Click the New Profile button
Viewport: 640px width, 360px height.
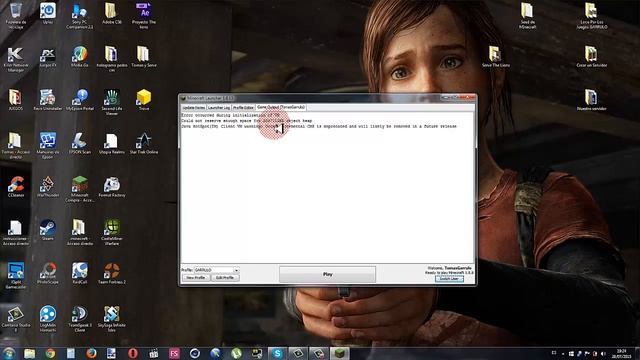click(196, 278)
